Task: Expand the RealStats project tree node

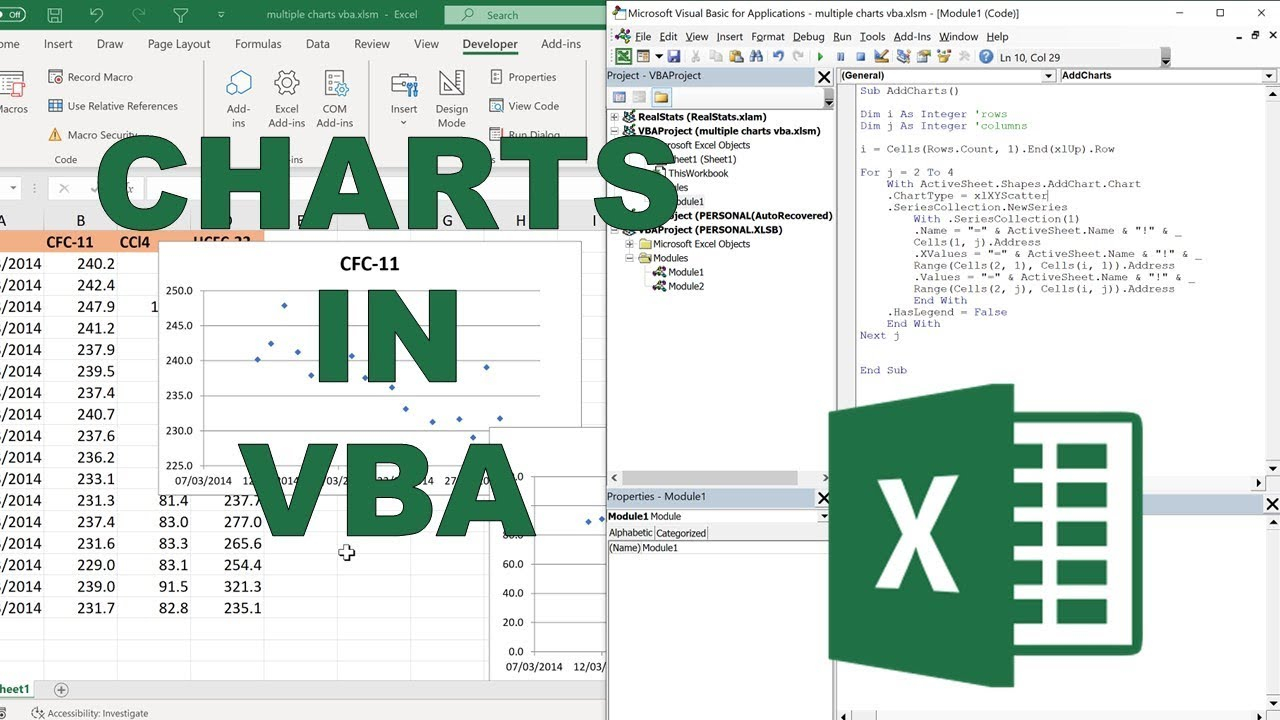Action: coord(615,117)
